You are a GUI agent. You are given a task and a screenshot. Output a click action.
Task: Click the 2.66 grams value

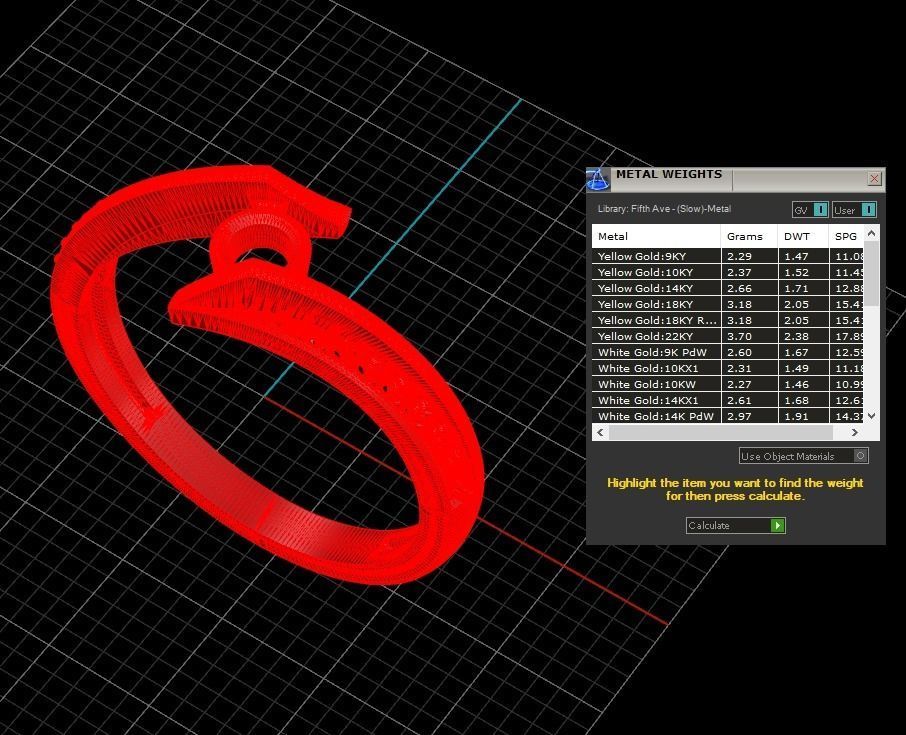pos(739,288)
